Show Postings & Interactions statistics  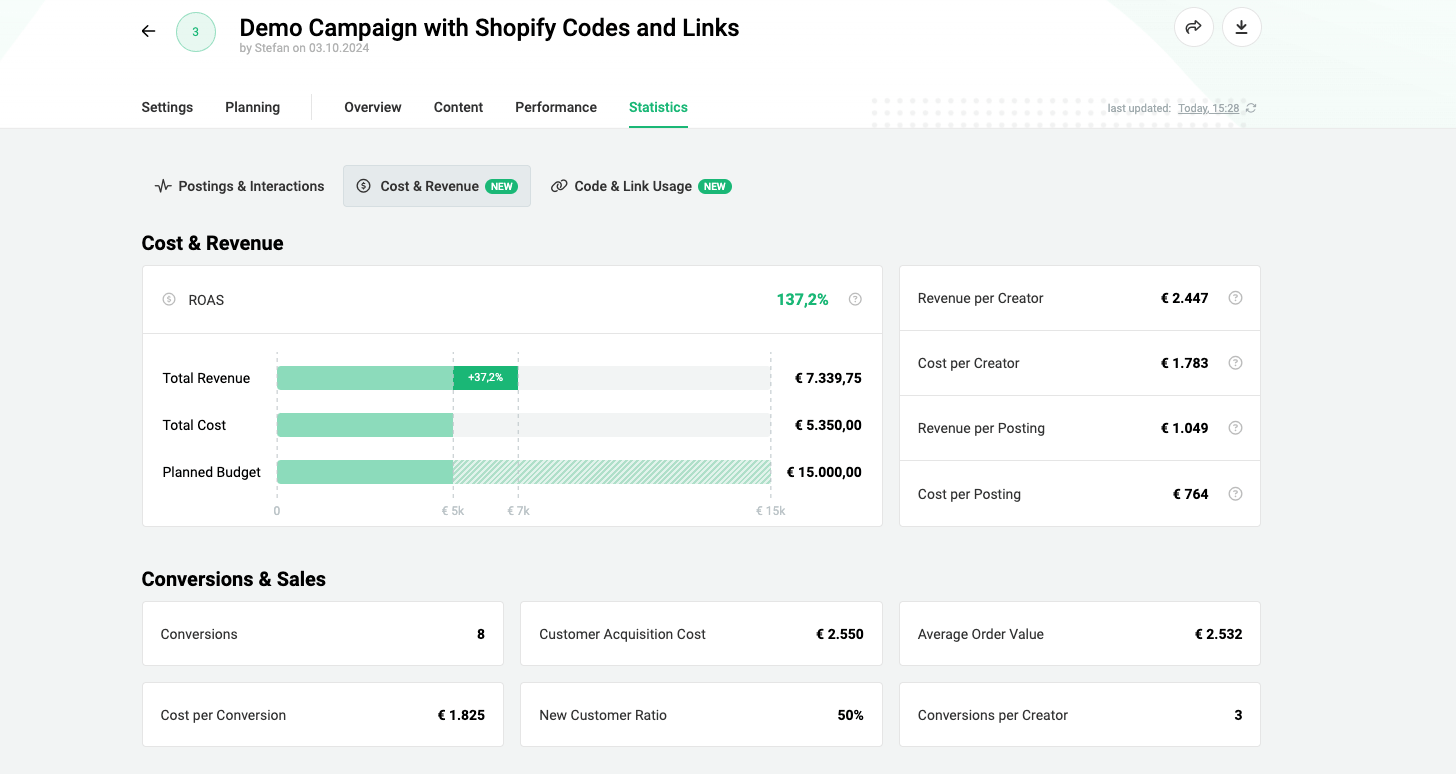pyautogui.click(x=240, y=186)
